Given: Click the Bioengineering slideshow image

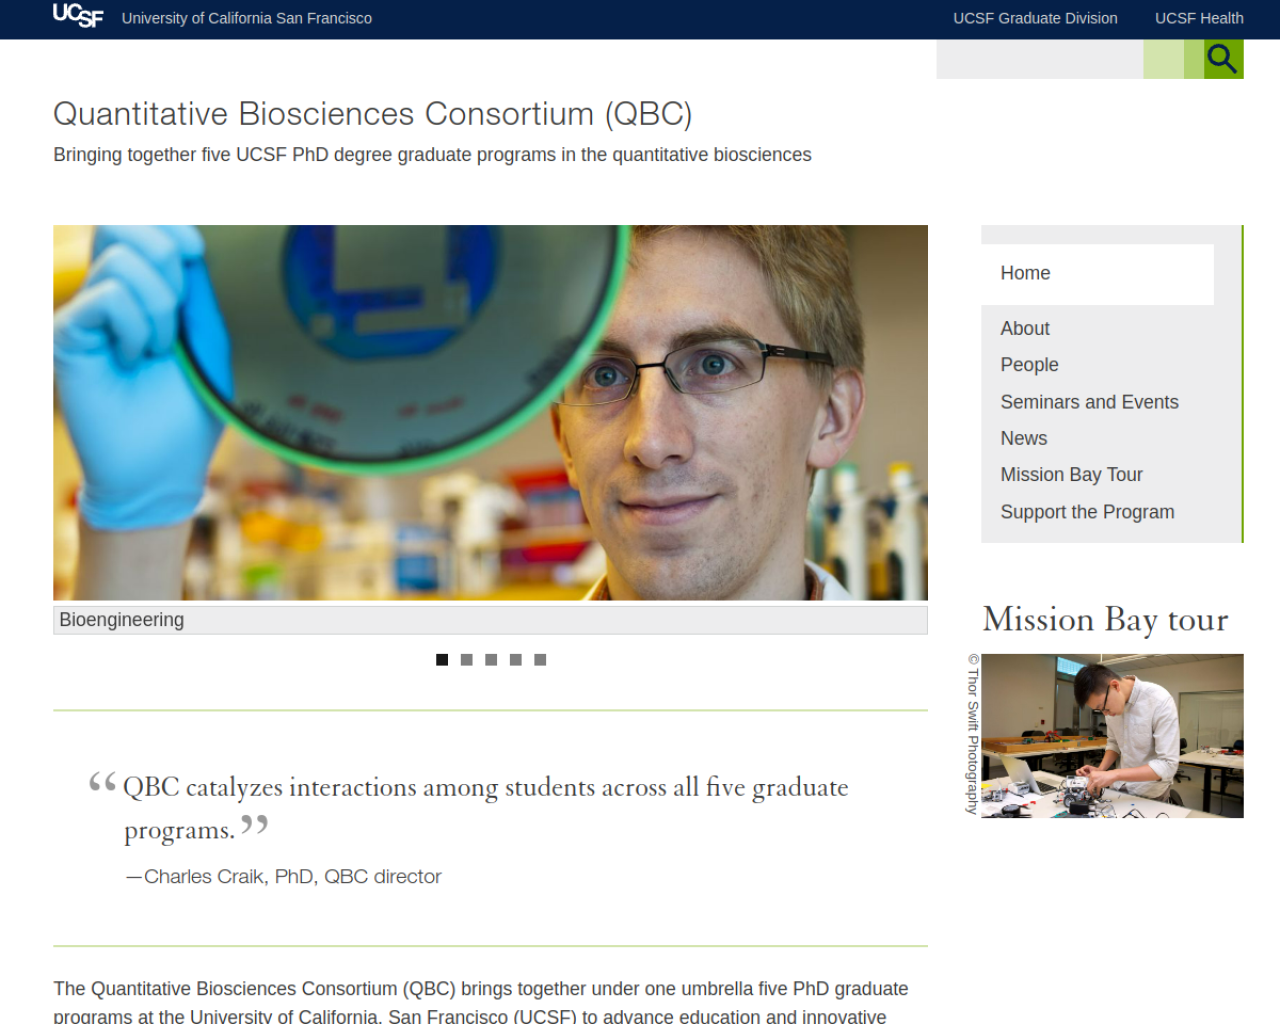Looking at the screenshot, I should [490, 413].
